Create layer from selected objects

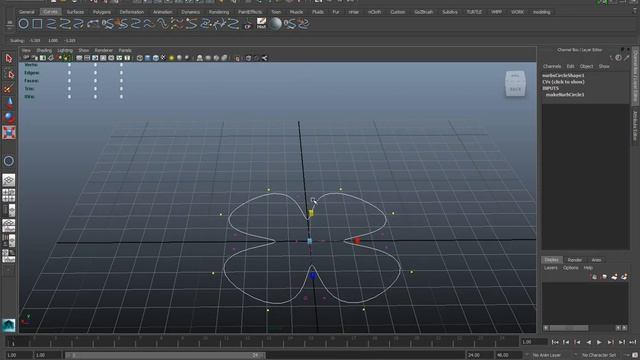(x=624, y=277)
